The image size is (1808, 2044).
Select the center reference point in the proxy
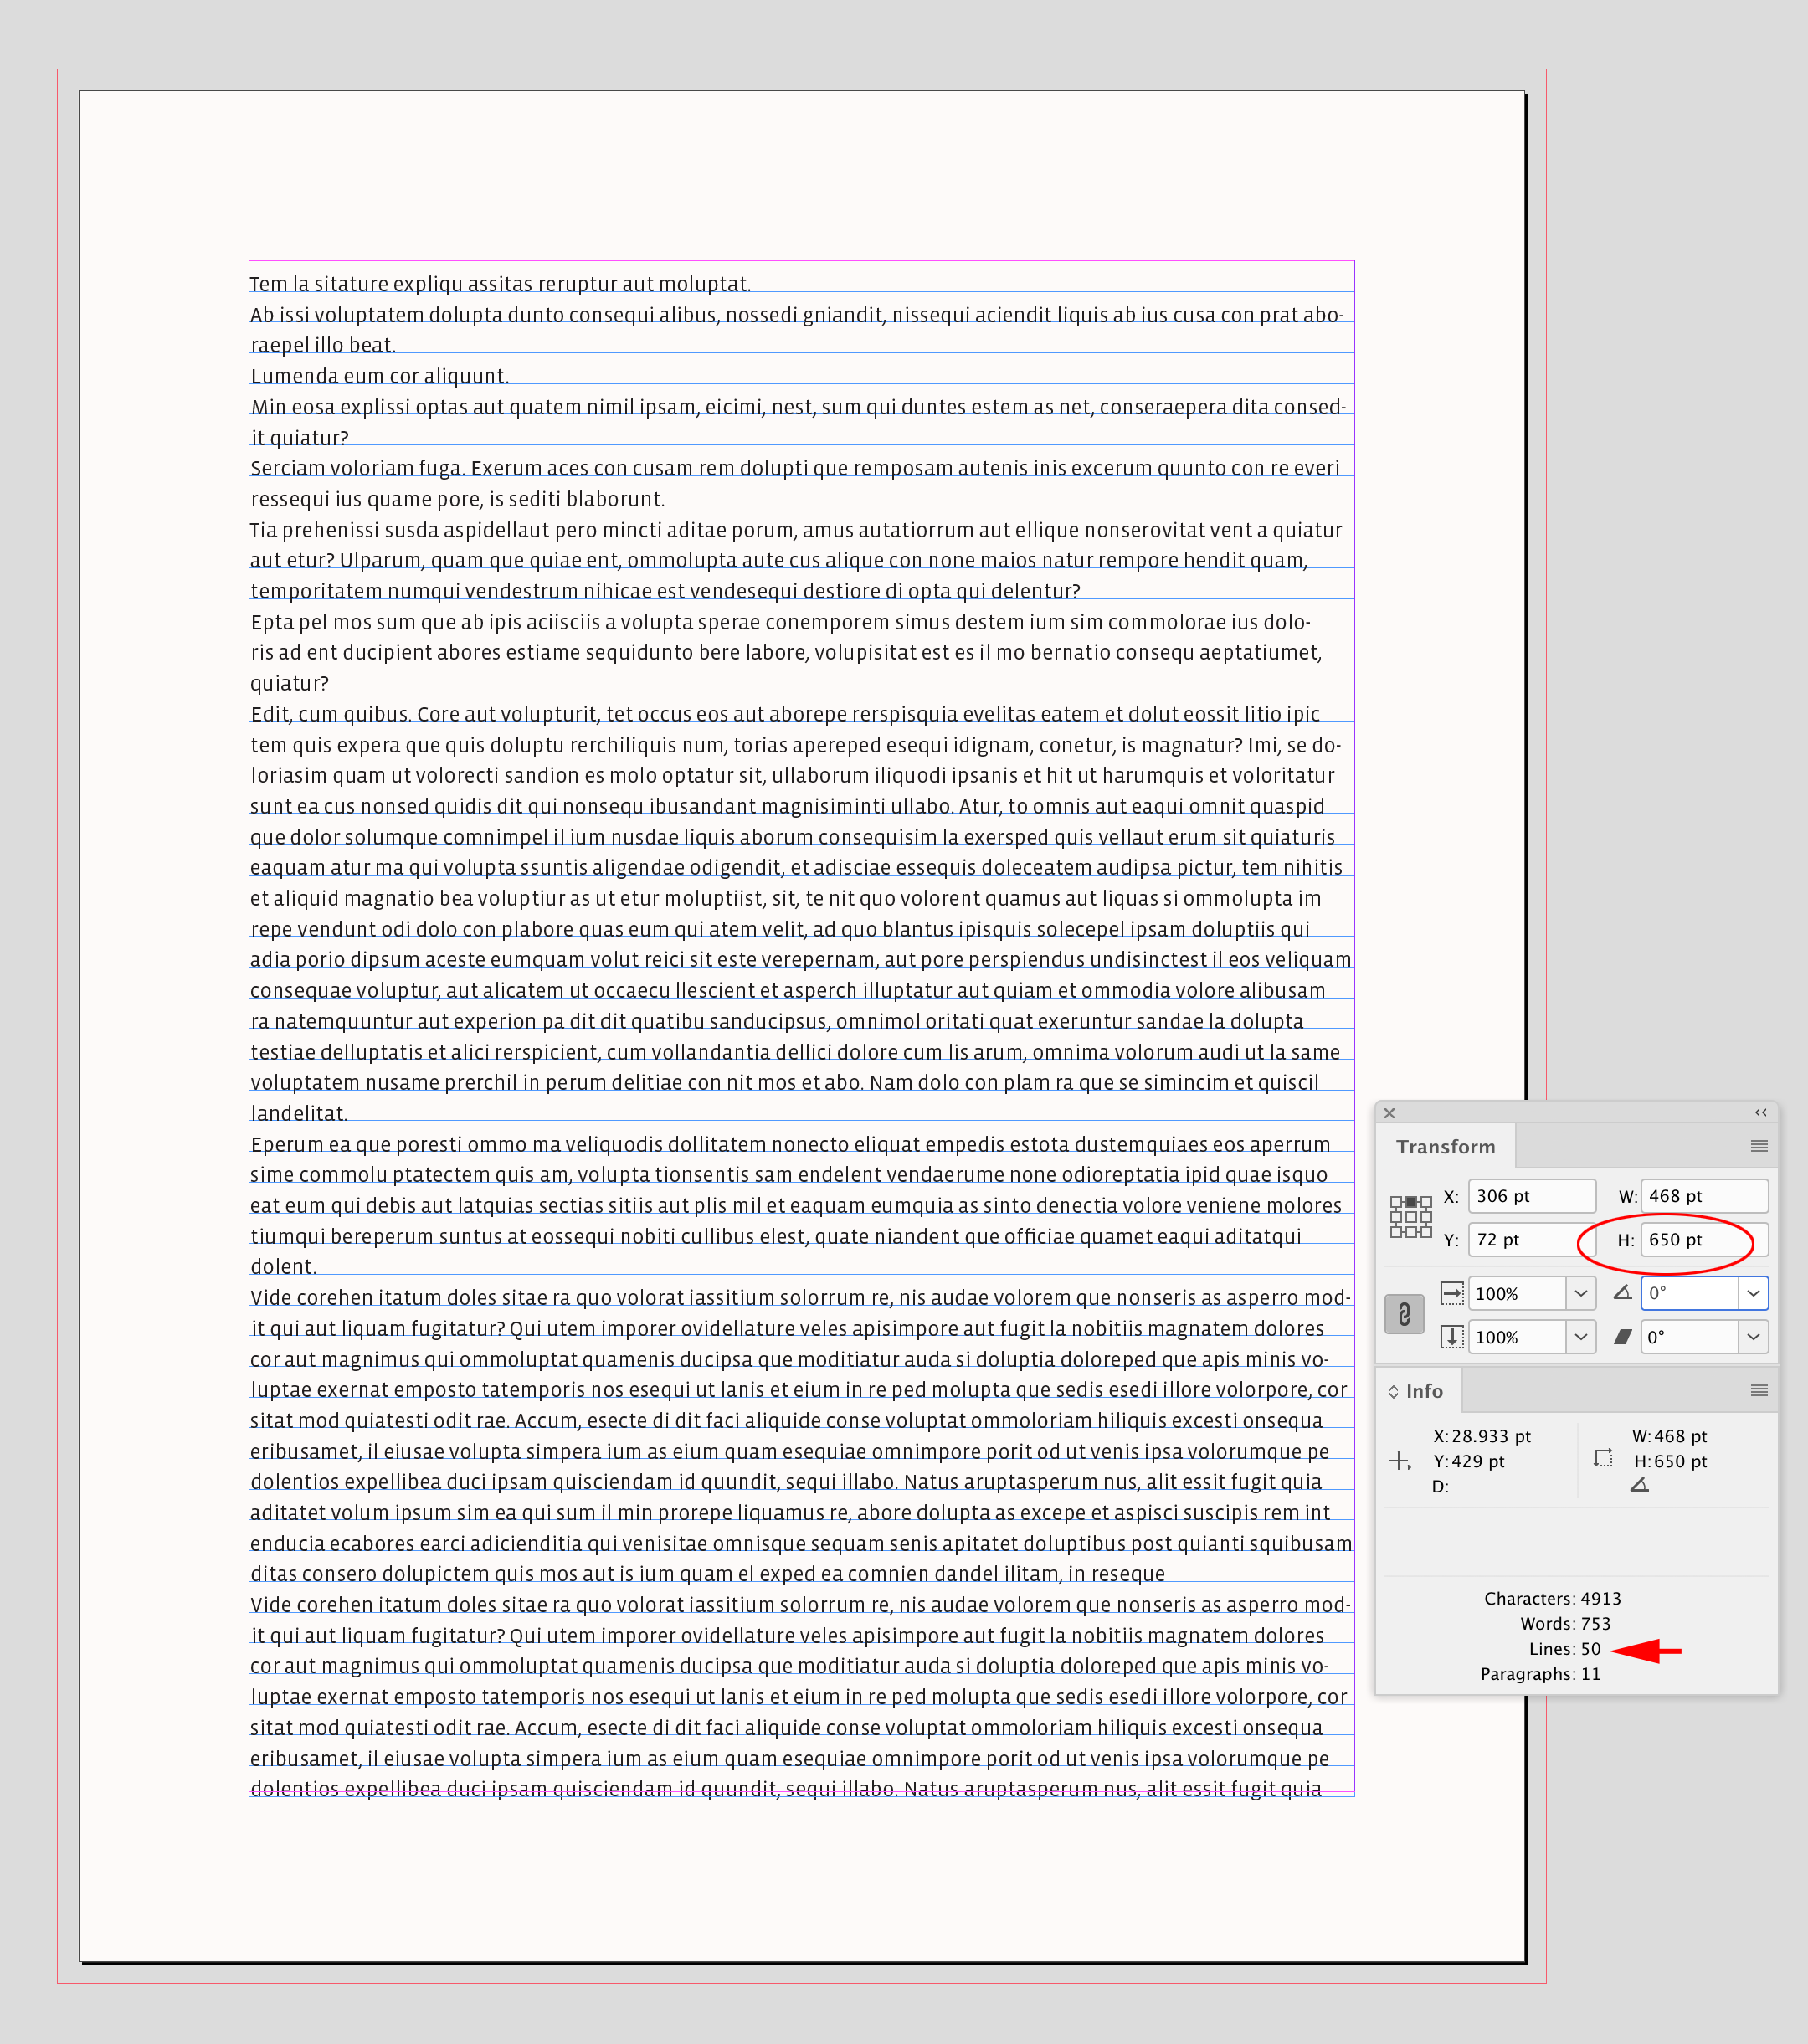(x=1412, y=1217)
